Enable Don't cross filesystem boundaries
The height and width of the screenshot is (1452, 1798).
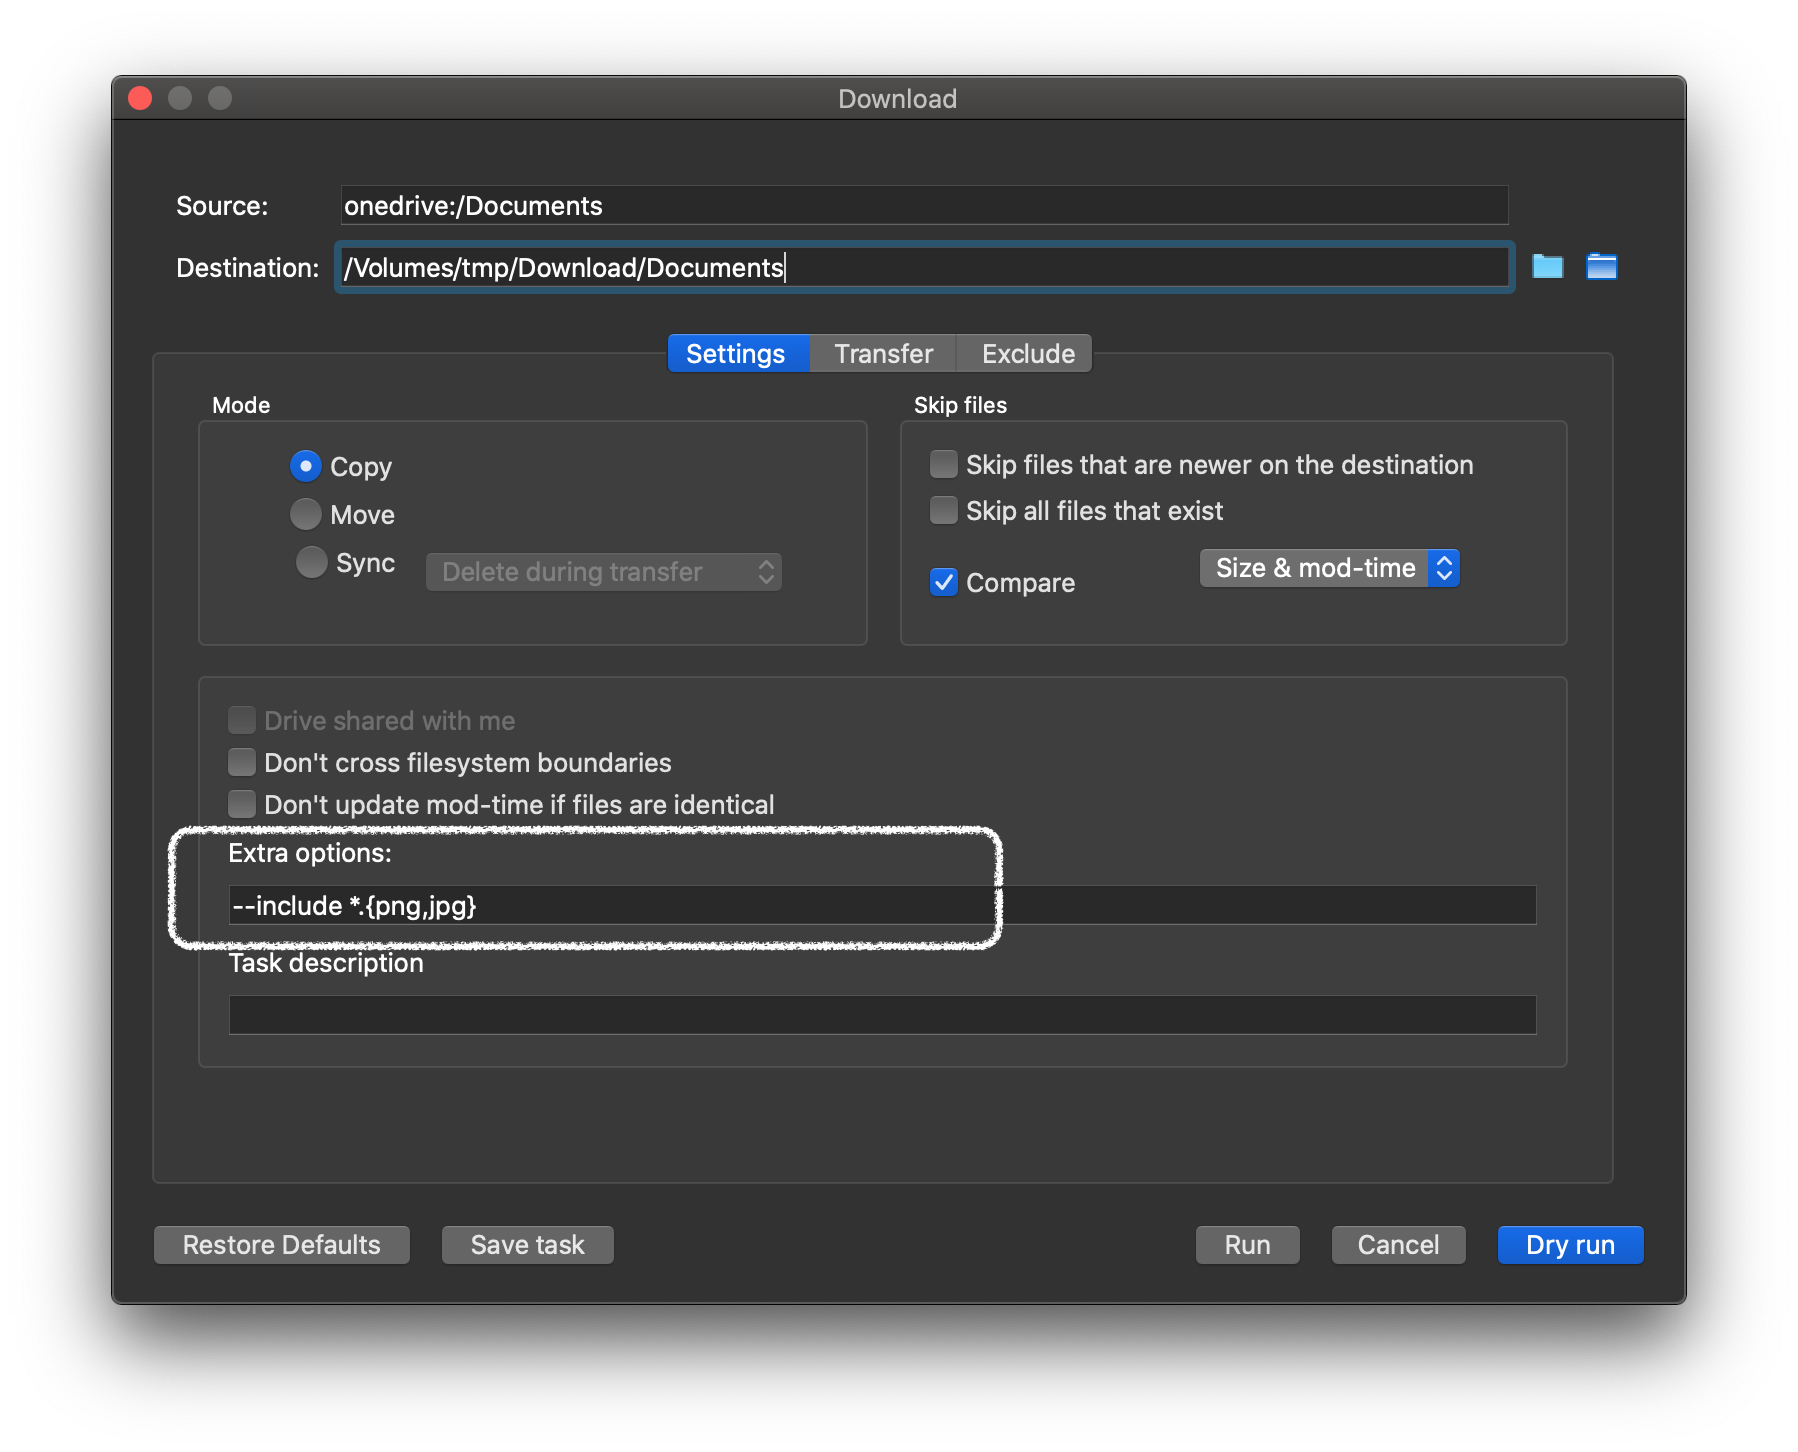tap(241, 762)
